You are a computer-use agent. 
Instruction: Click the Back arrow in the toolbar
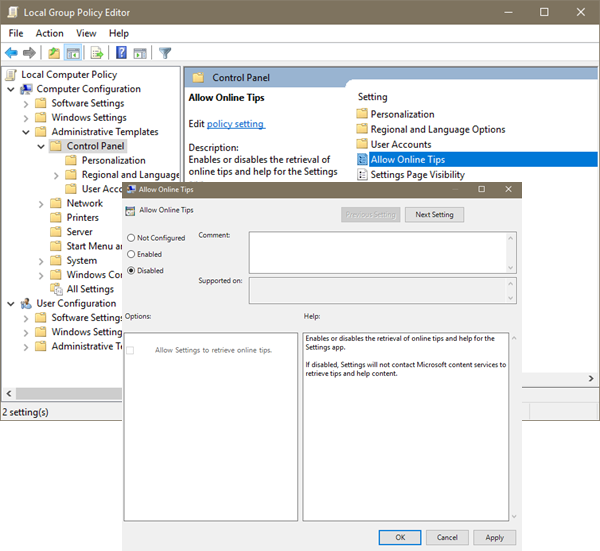pyautogui.click(x=11, y=53)
